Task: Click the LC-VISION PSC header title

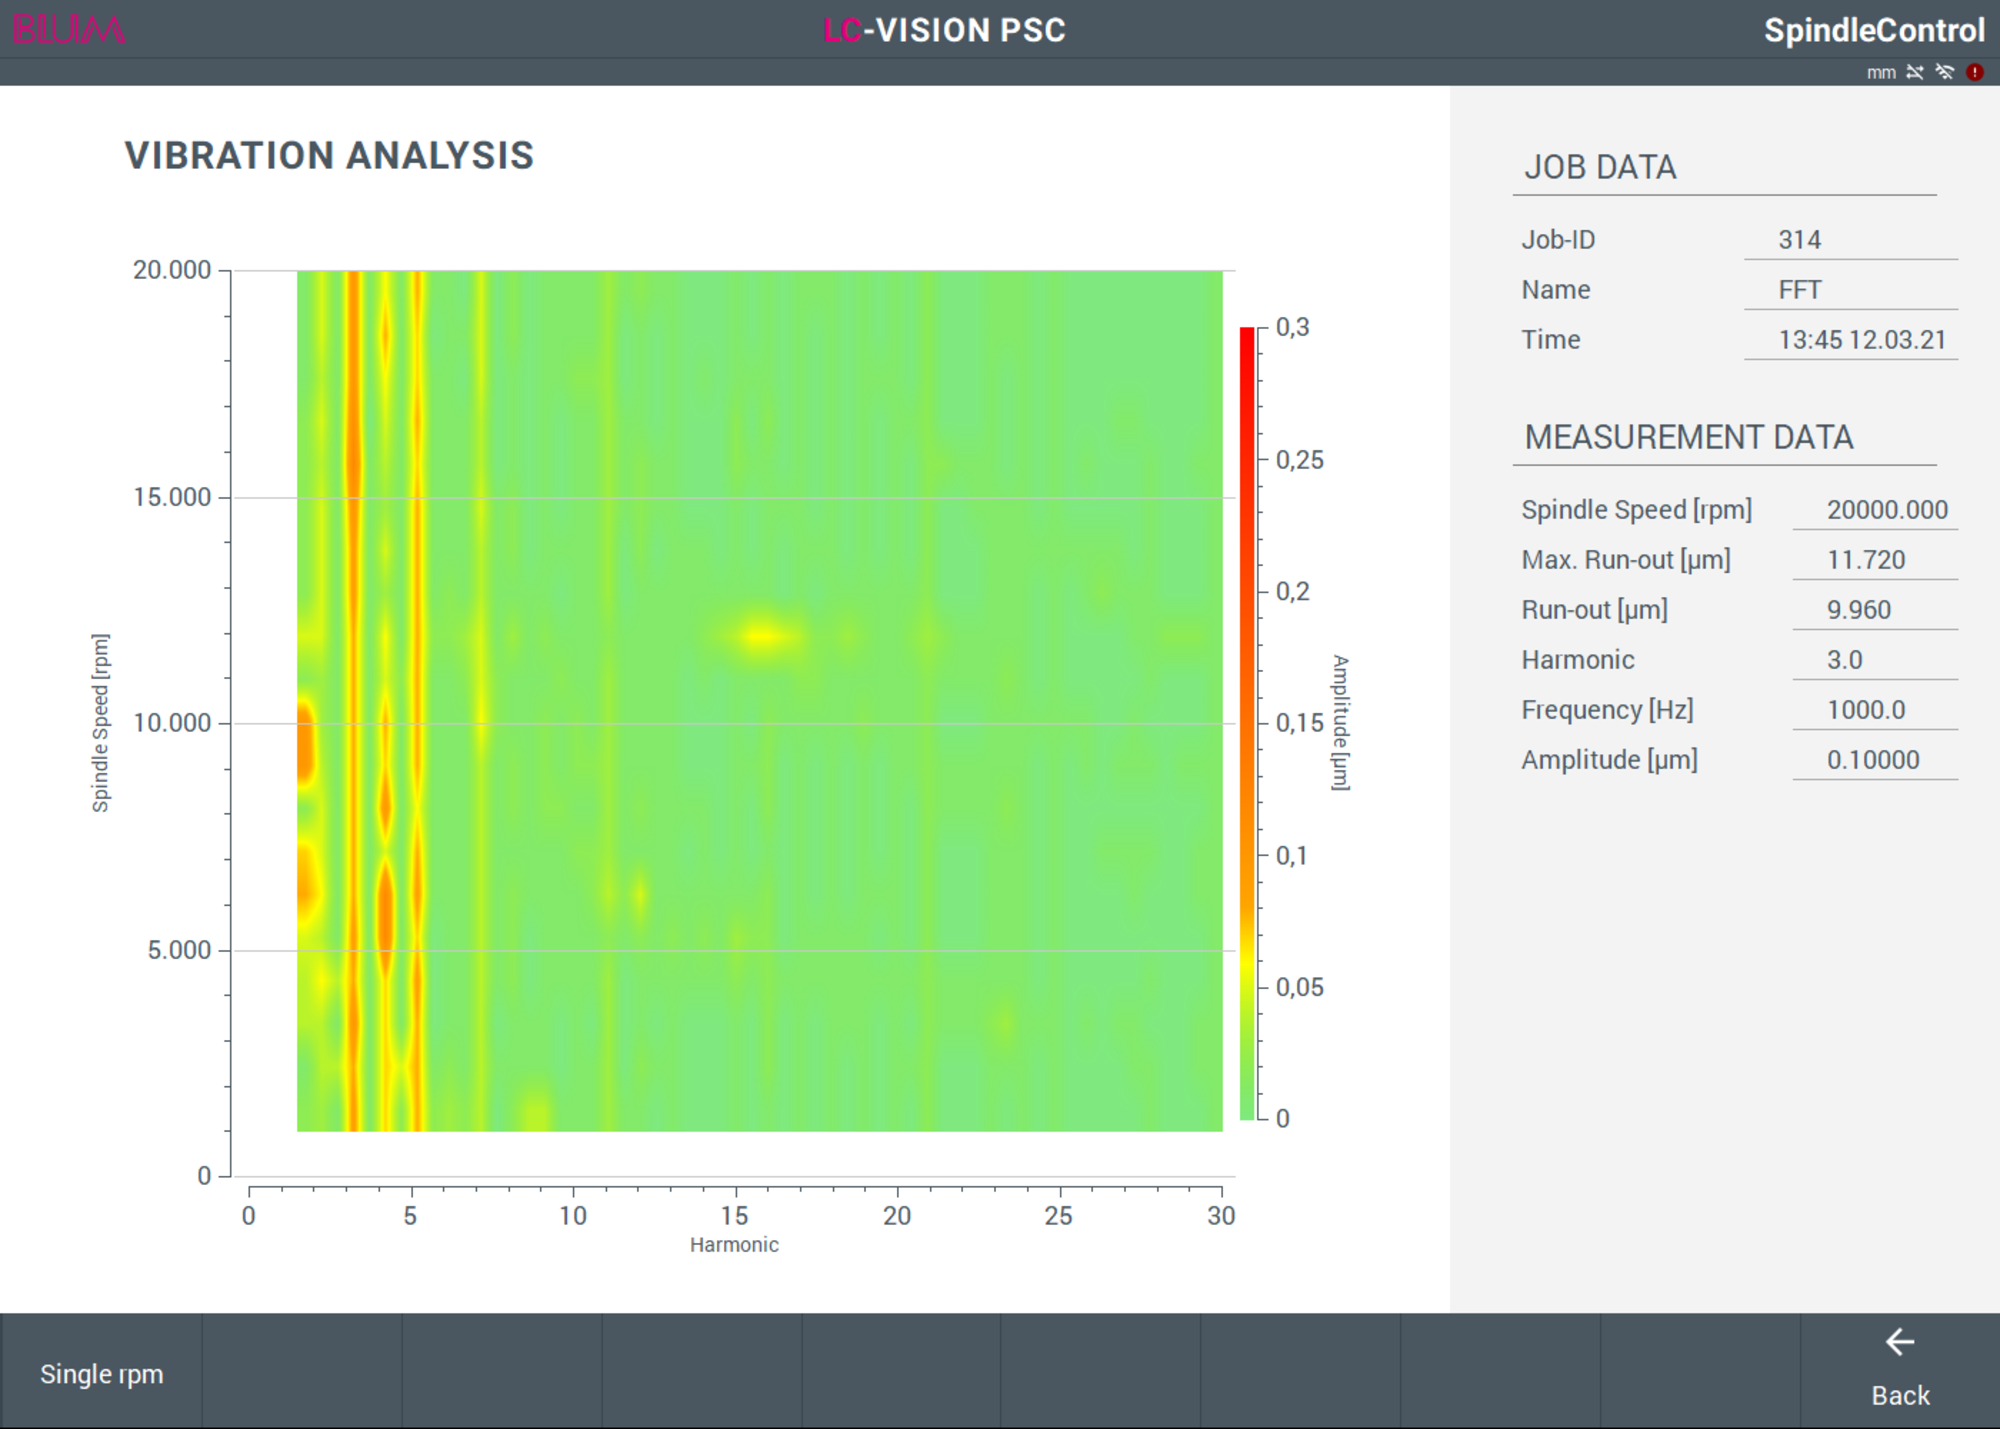Action: click(x=944, y=30)
